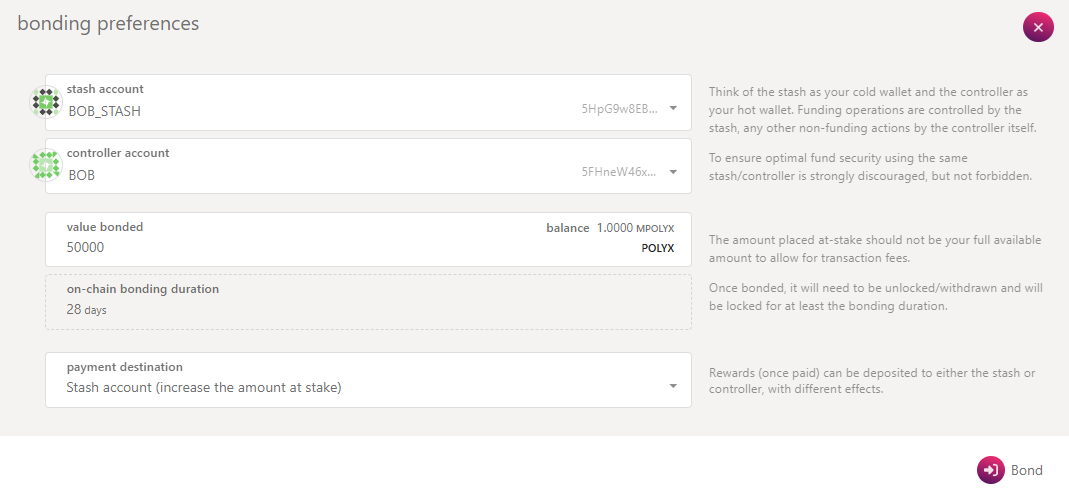
Task: Select the BOB controller account name
Action: pyautogui.click(x=81, y=175)
